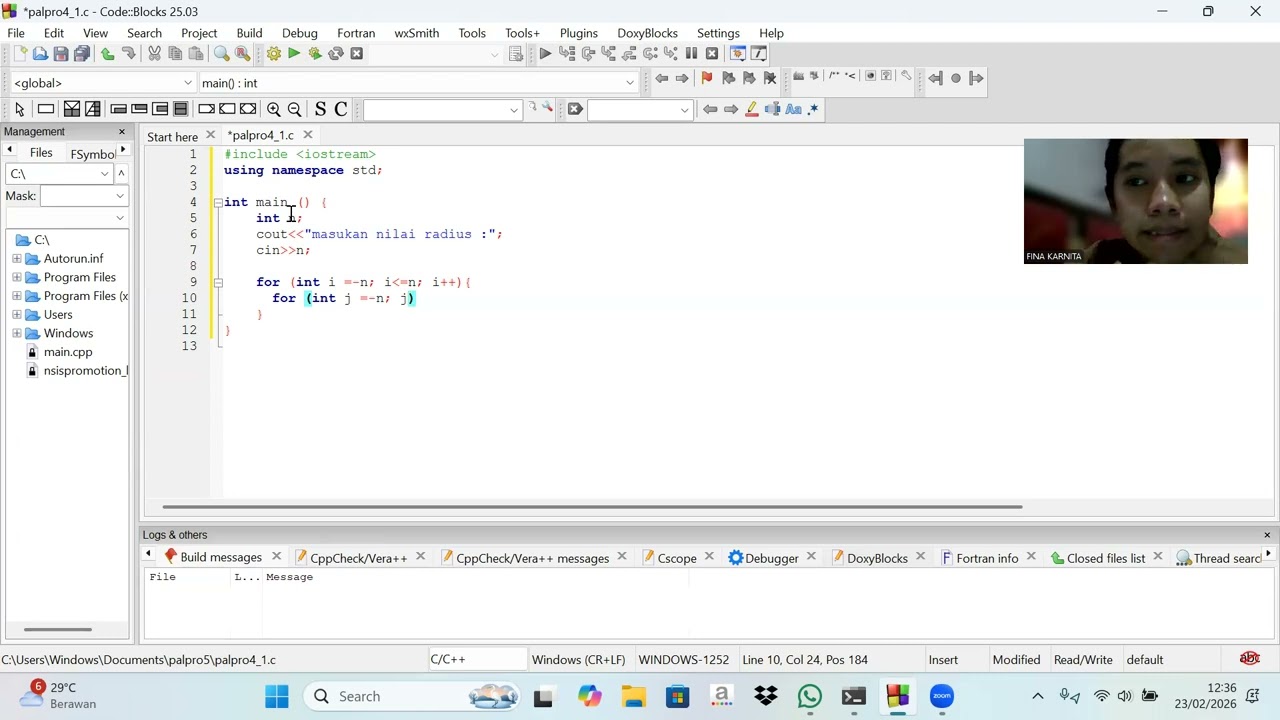Click the Find magnifier icon in the toolbar

pos(221,54)
